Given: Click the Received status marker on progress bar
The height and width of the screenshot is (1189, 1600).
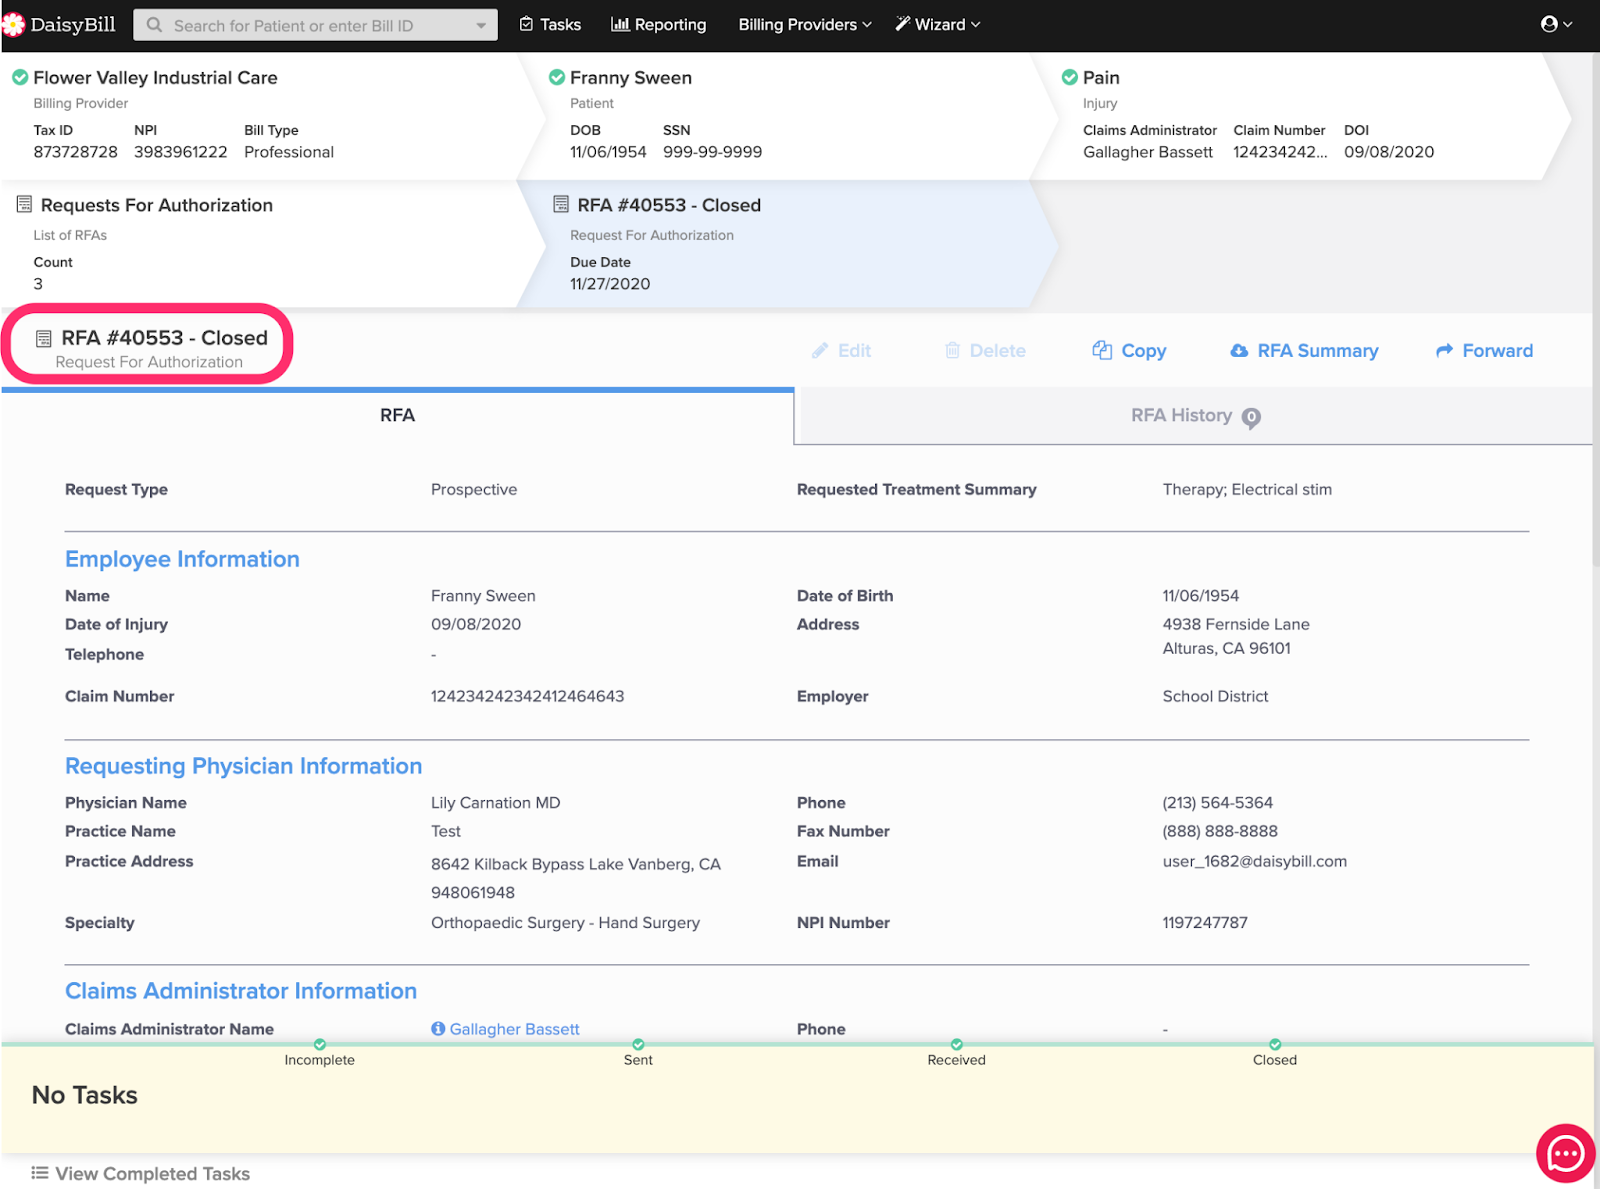Looking at the screenshot, I should pyautogui.click(x=956, y=1045).
